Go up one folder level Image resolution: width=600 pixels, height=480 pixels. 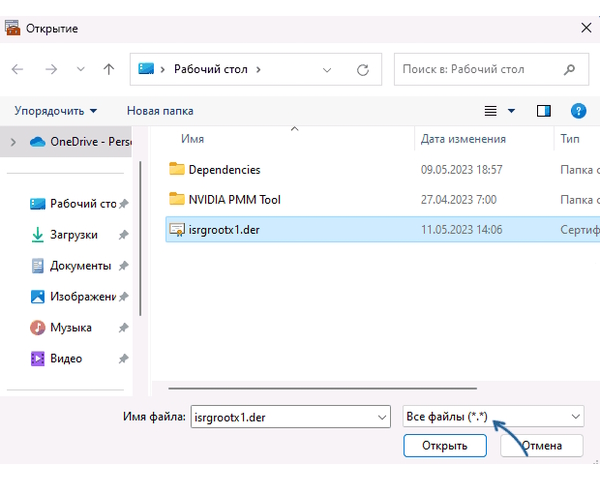[x=109, y=69]
